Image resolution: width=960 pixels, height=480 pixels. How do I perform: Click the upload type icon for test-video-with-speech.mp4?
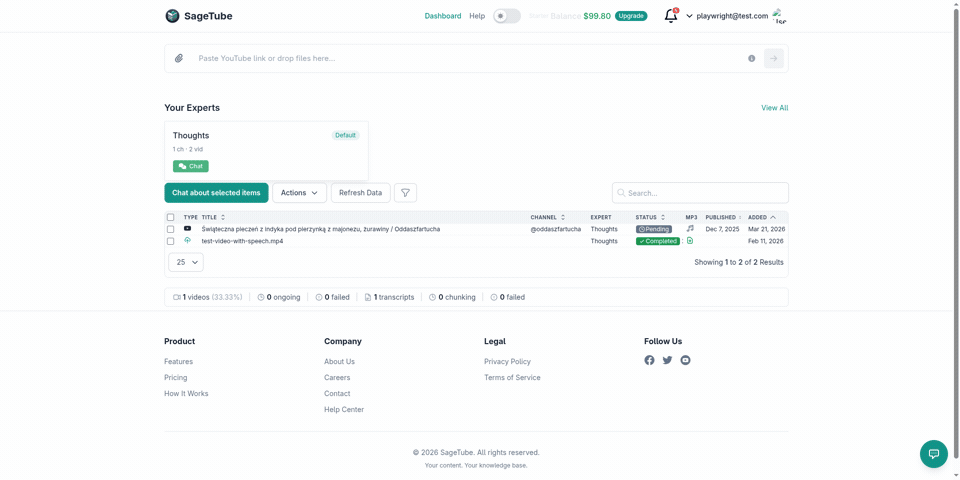[187, 241]
